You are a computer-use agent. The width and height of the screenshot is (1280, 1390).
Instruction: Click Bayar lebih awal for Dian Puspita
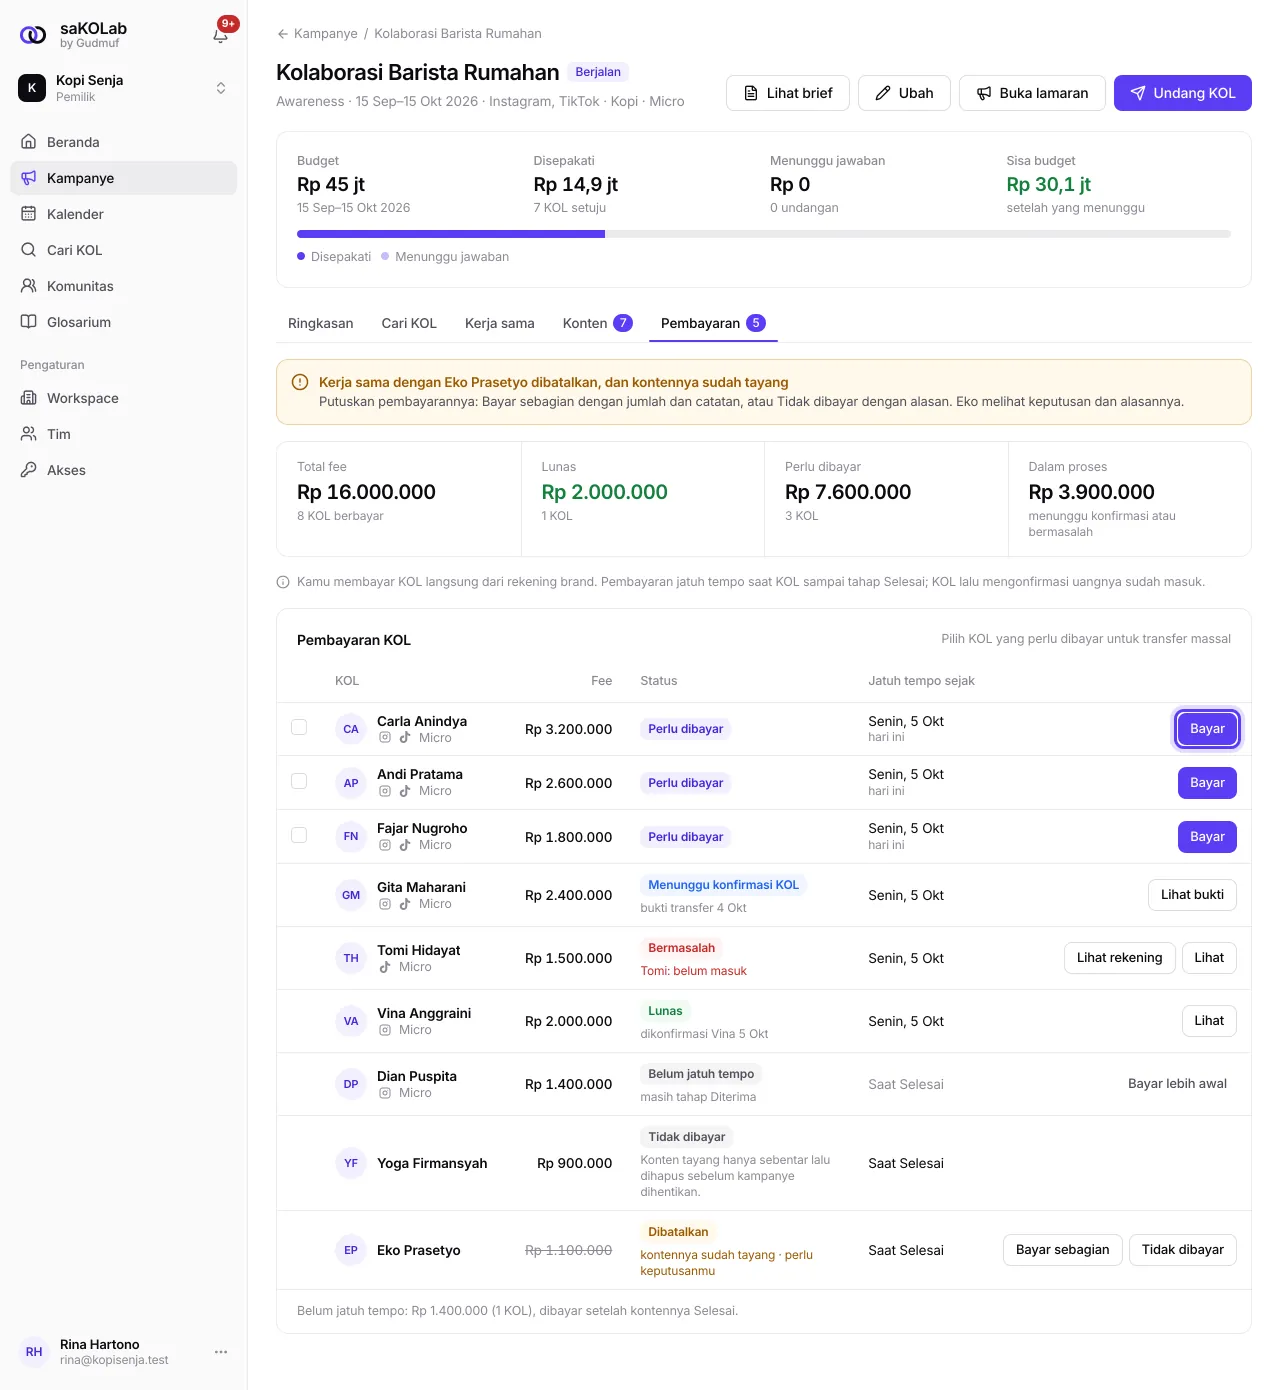(1177, 1084)
